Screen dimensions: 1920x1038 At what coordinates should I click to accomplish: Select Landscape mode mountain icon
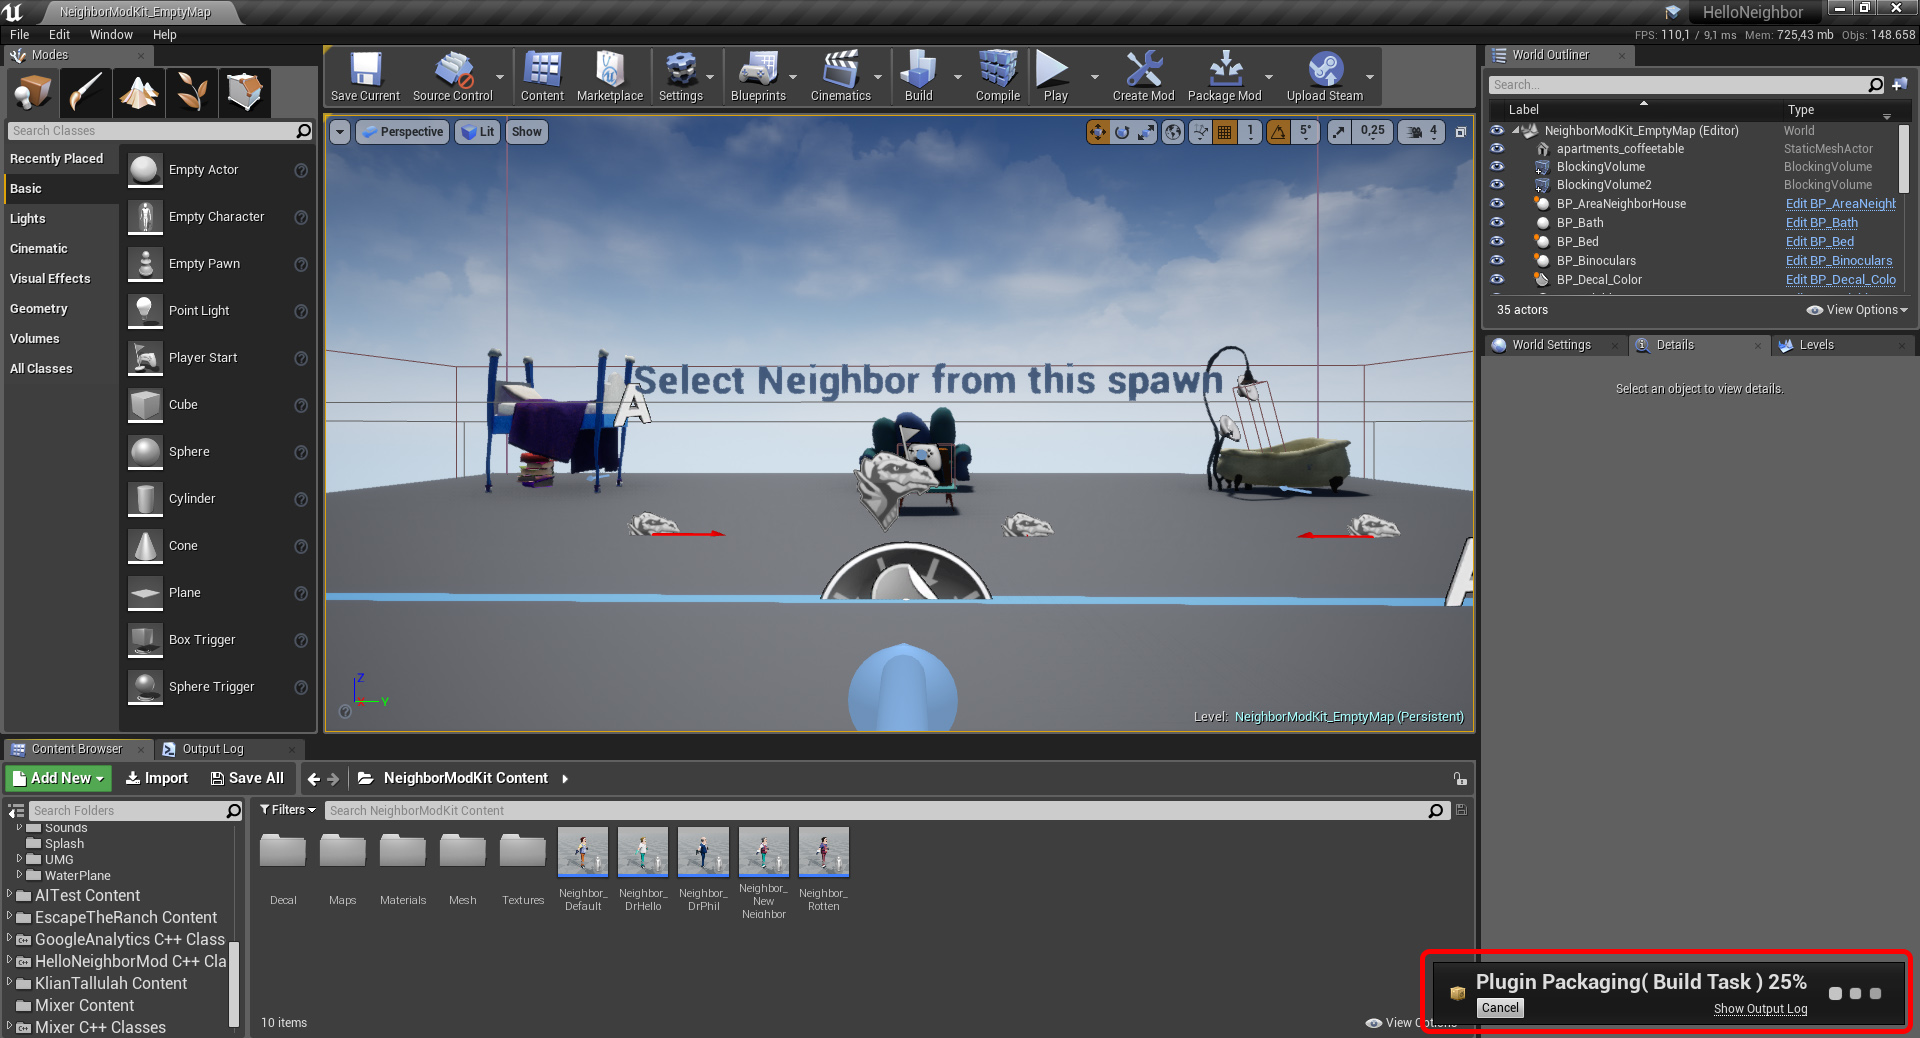[139, 93]
